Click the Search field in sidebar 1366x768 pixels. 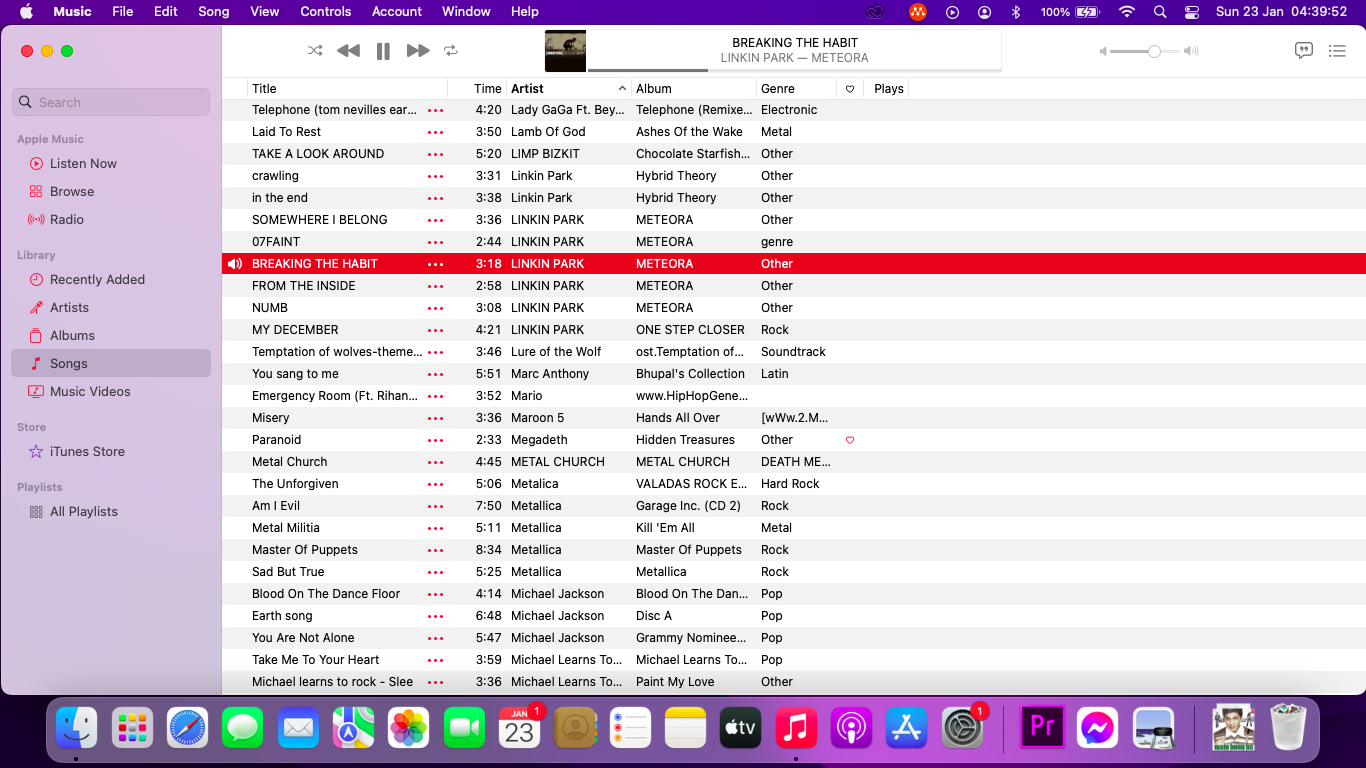[111, 102]
